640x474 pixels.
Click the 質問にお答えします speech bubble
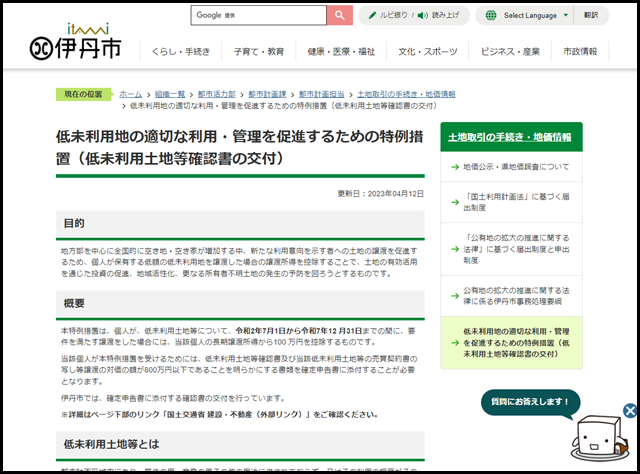530,402
